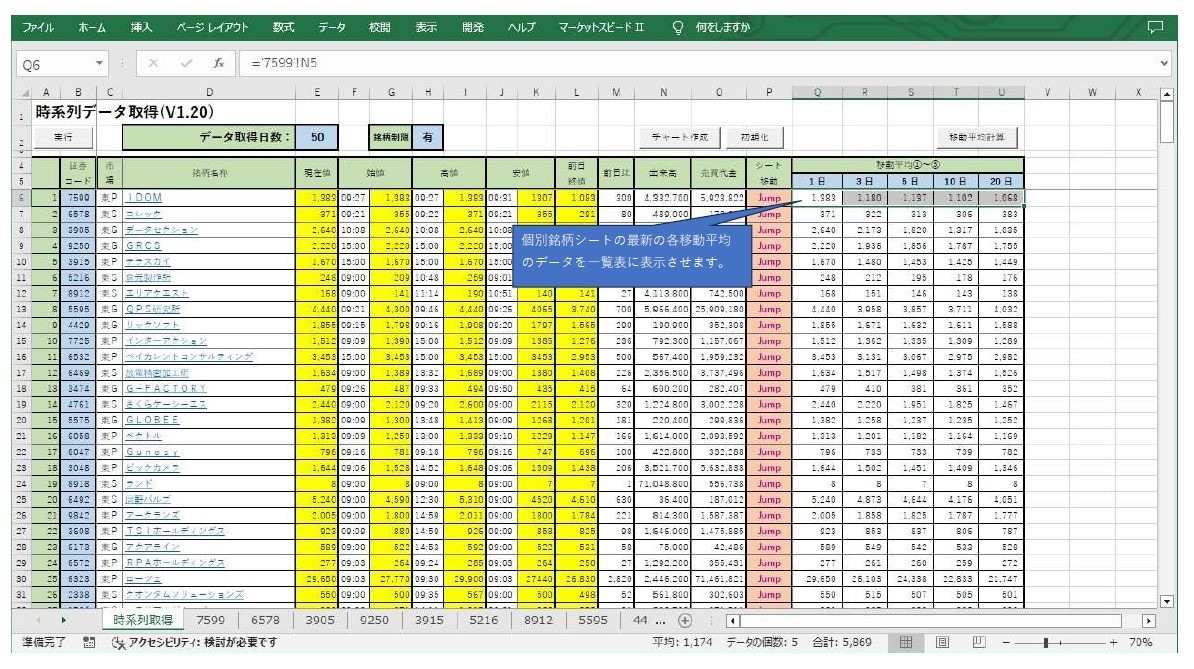The width and height of the screenshot is (1194, 669).
Task: Open the IDOM stock name link
Action: (x=144, y=198)
